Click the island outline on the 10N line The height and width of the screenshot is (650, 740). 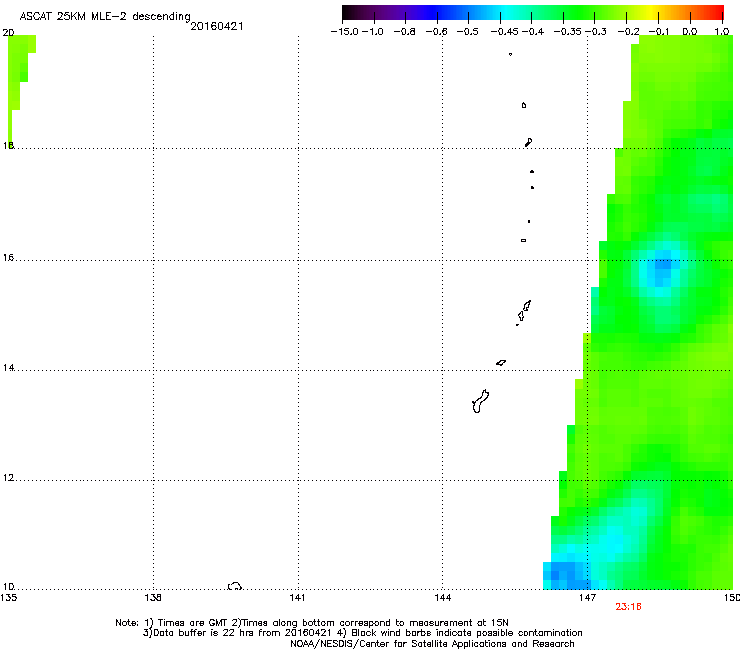point(235,586)
